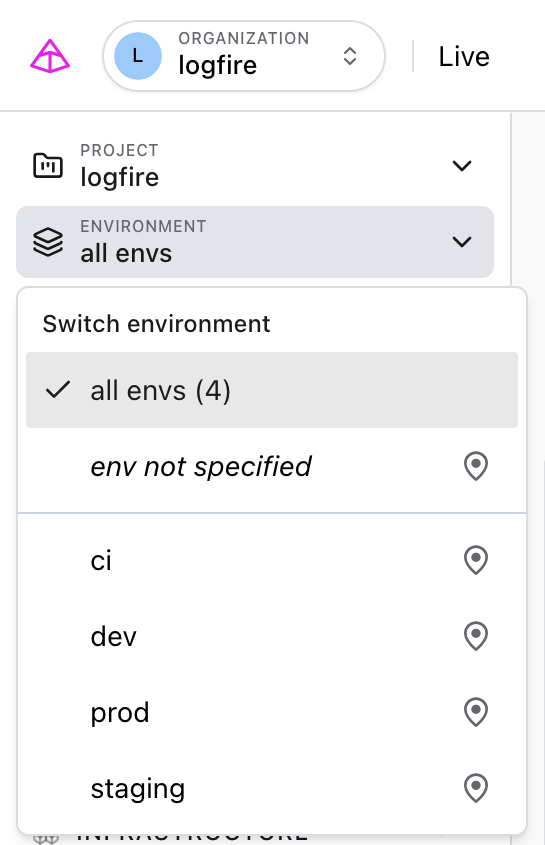Click the environment layers stack icon

point(48,241)
